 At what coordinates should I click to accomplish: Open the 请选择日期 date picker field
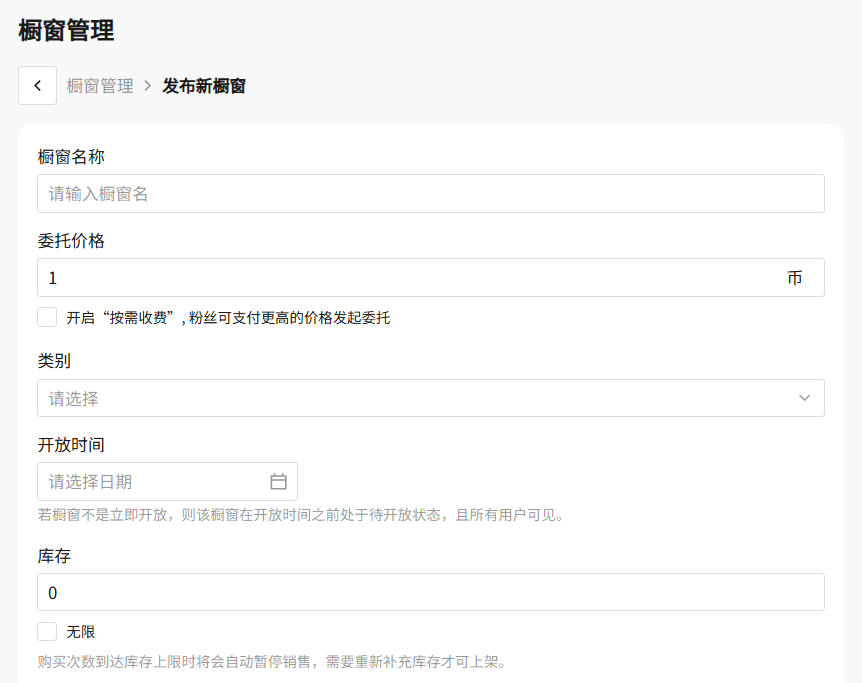pyautogui.click(x=167, y=482)
